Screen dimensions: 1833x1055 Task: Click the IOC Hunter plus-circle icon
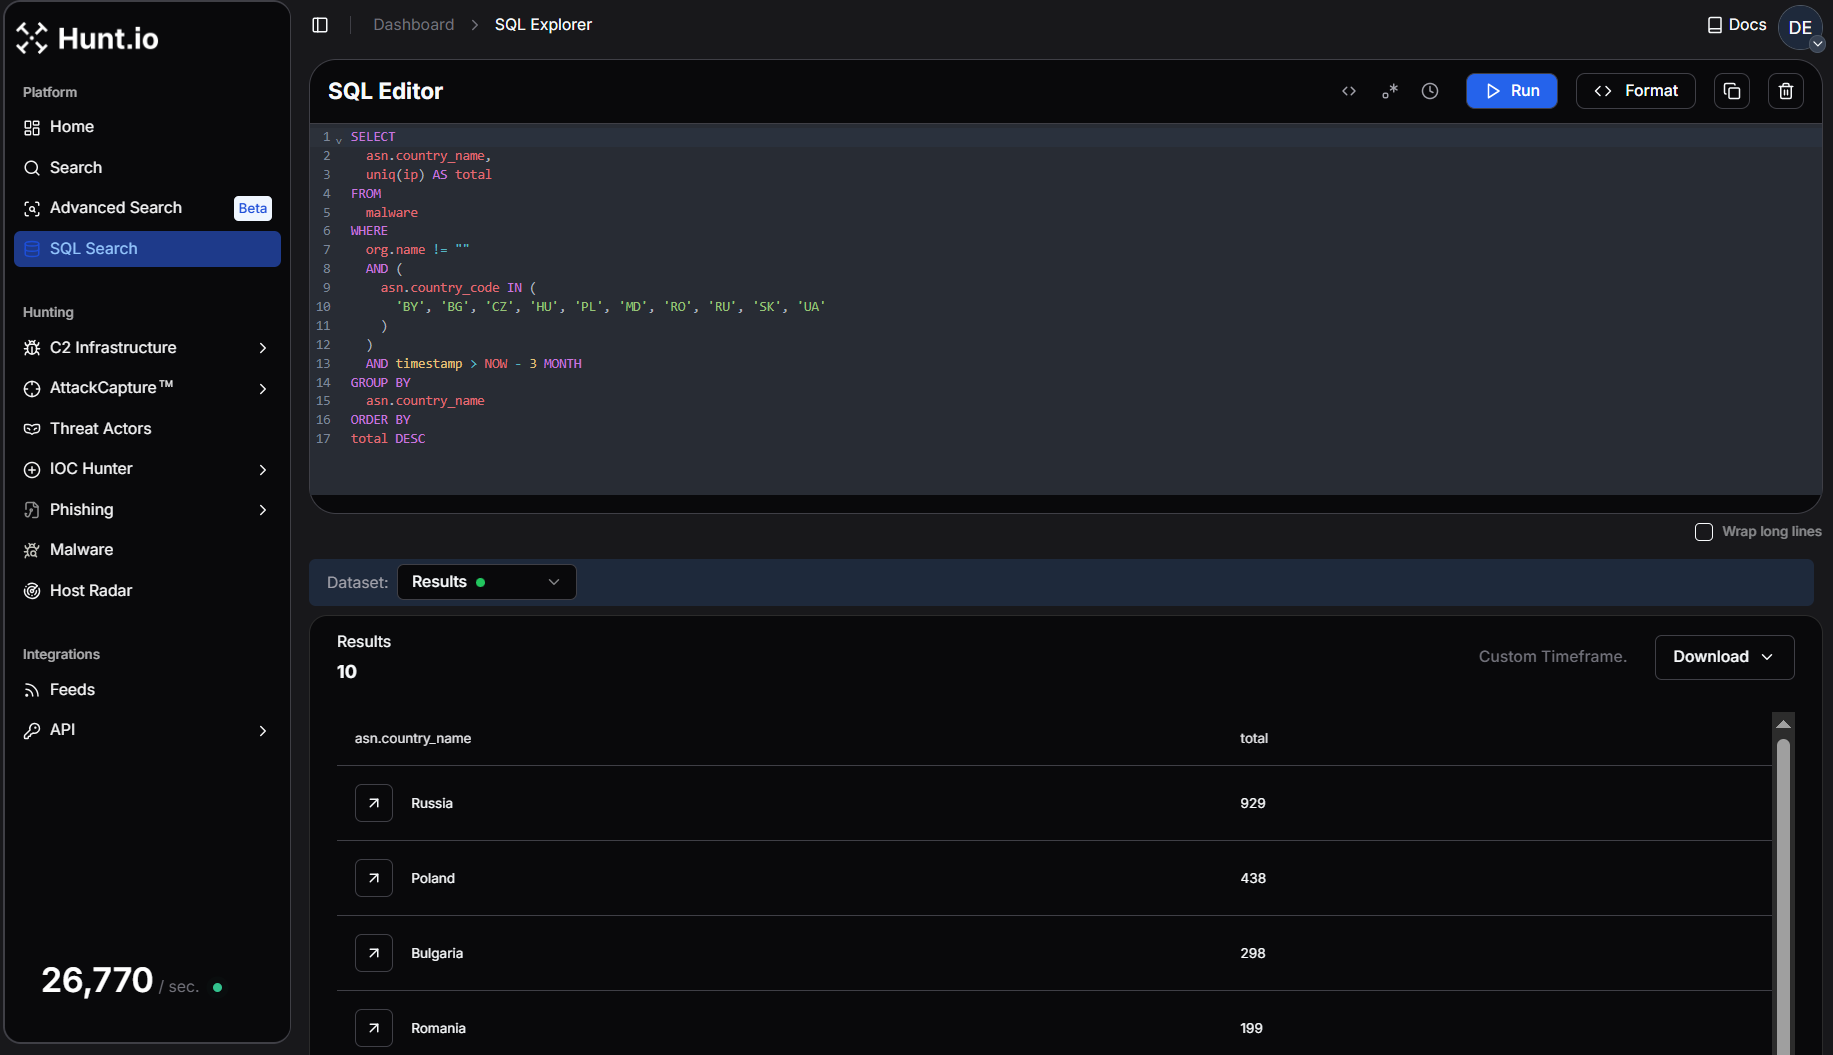32,469
